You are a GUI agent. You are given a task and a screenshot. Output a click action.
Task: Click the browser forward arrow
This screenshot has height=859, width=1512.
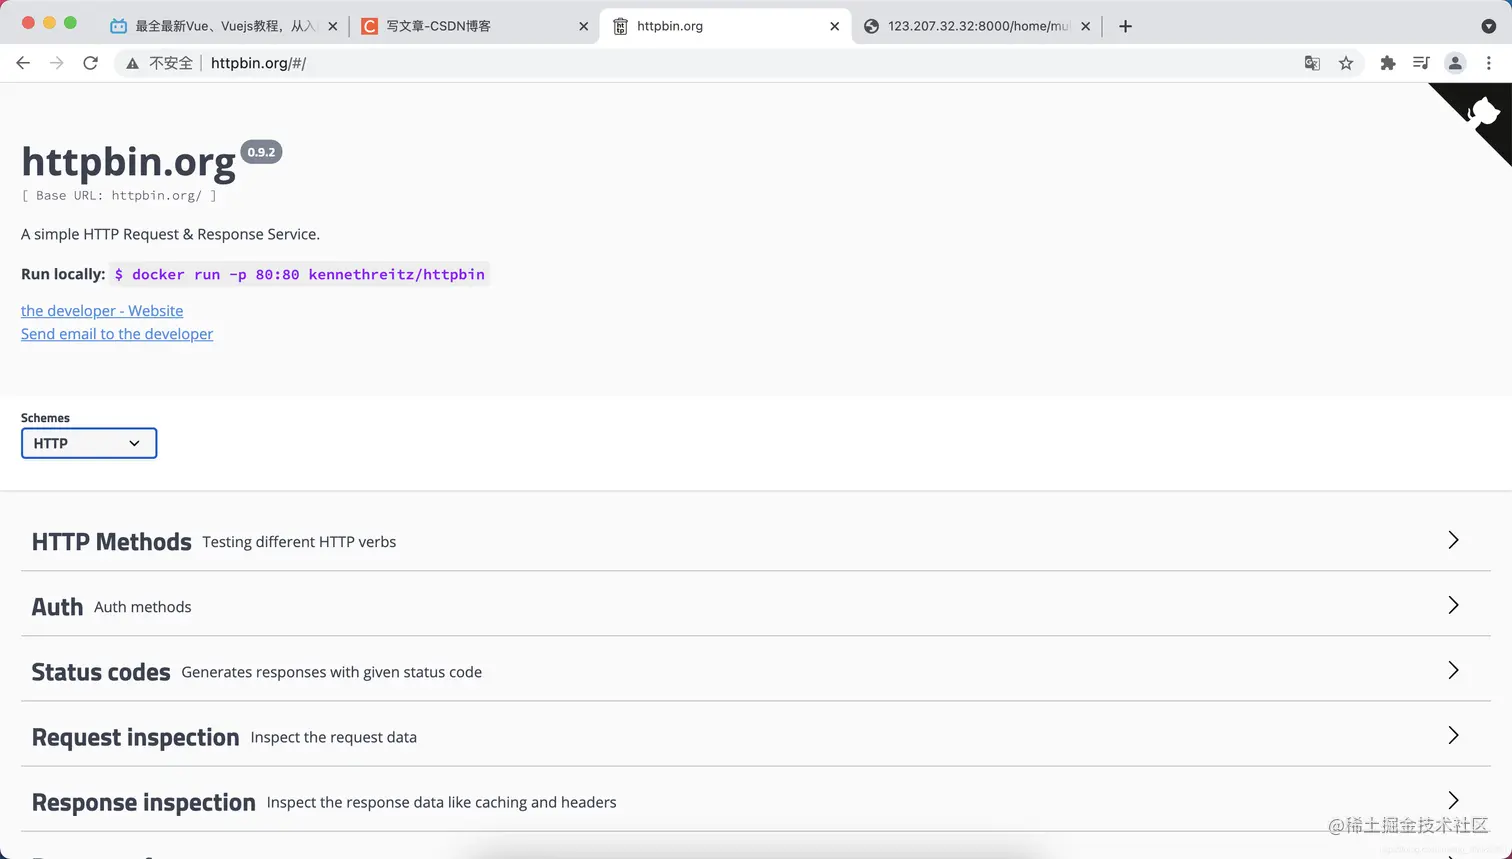57,63
